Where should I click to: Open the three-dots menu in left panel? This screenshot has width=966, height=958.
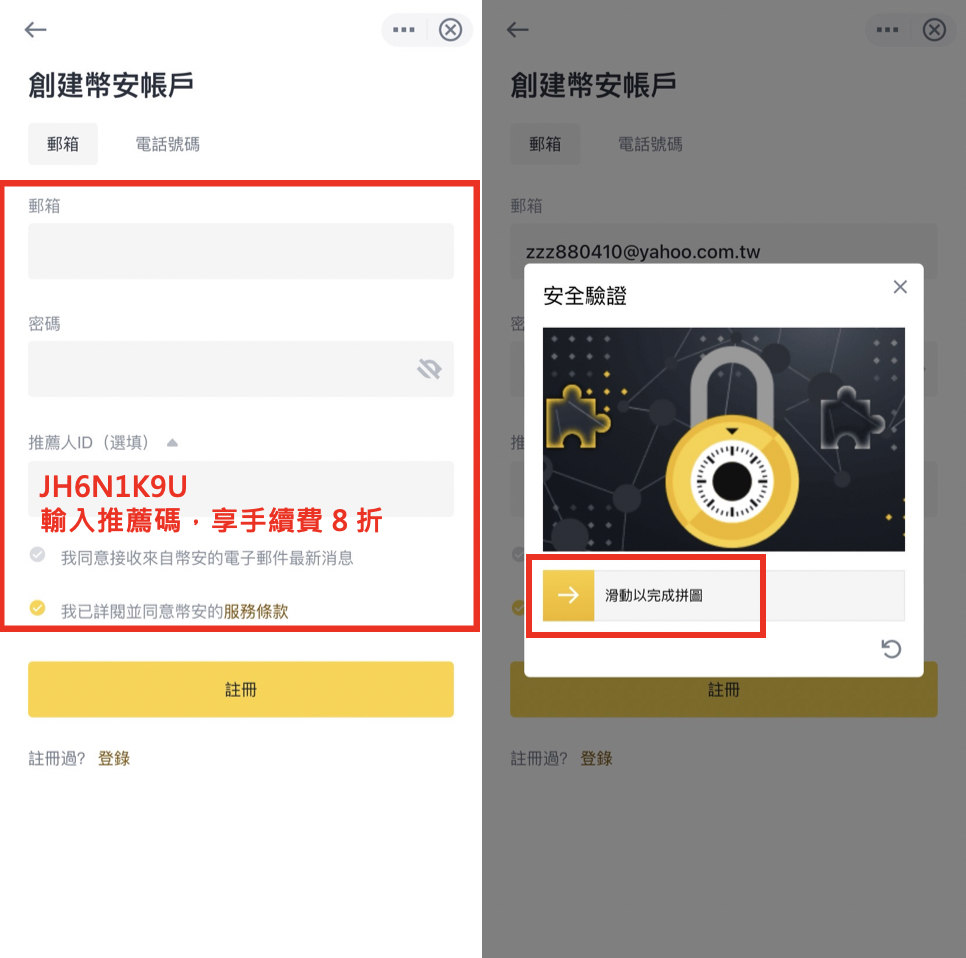pos(404,30)
